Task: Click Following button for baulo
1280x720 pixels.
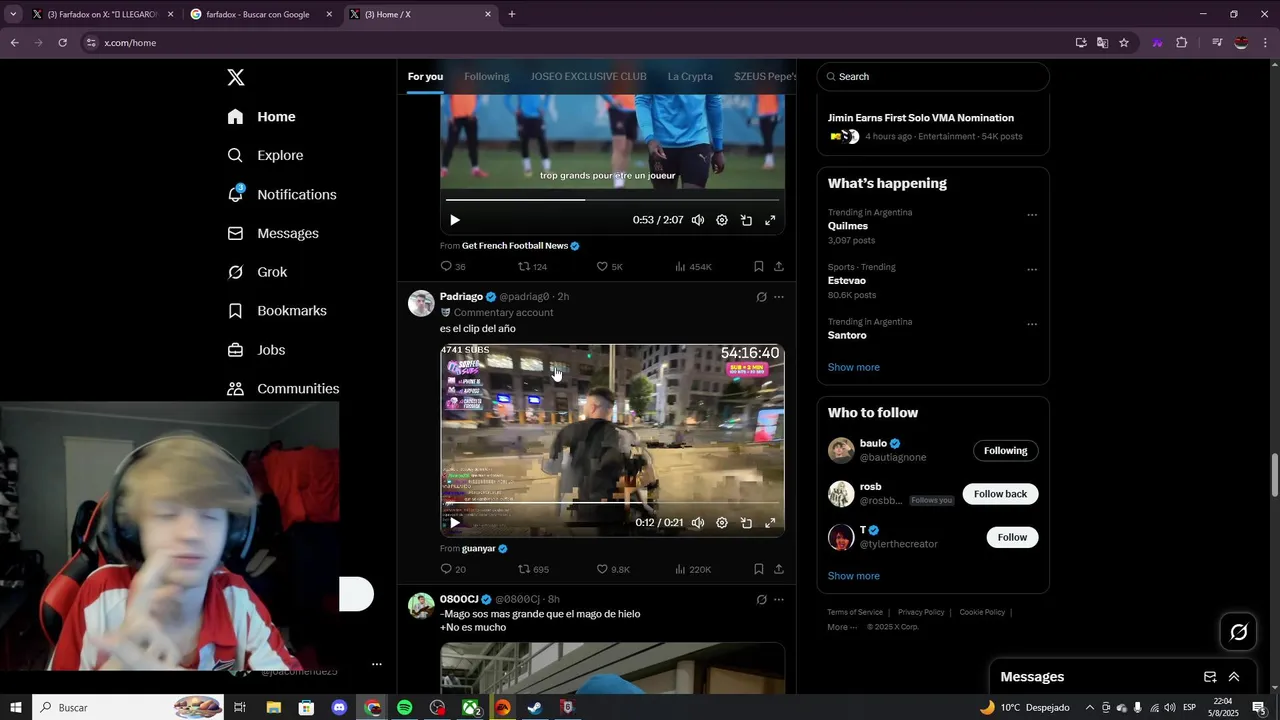Action: [x=1005, y=451]
